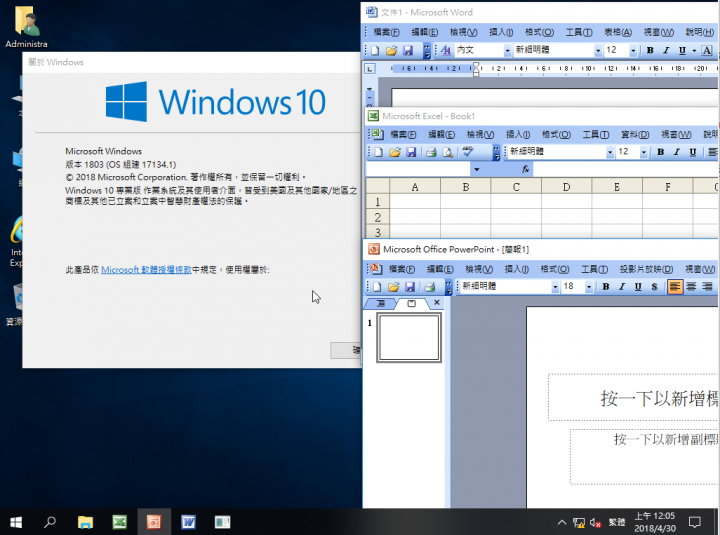This screenshot has height=535, width=720.
Task: Click the tab selector at Word's ruler corner
Action: pos(370,69)
